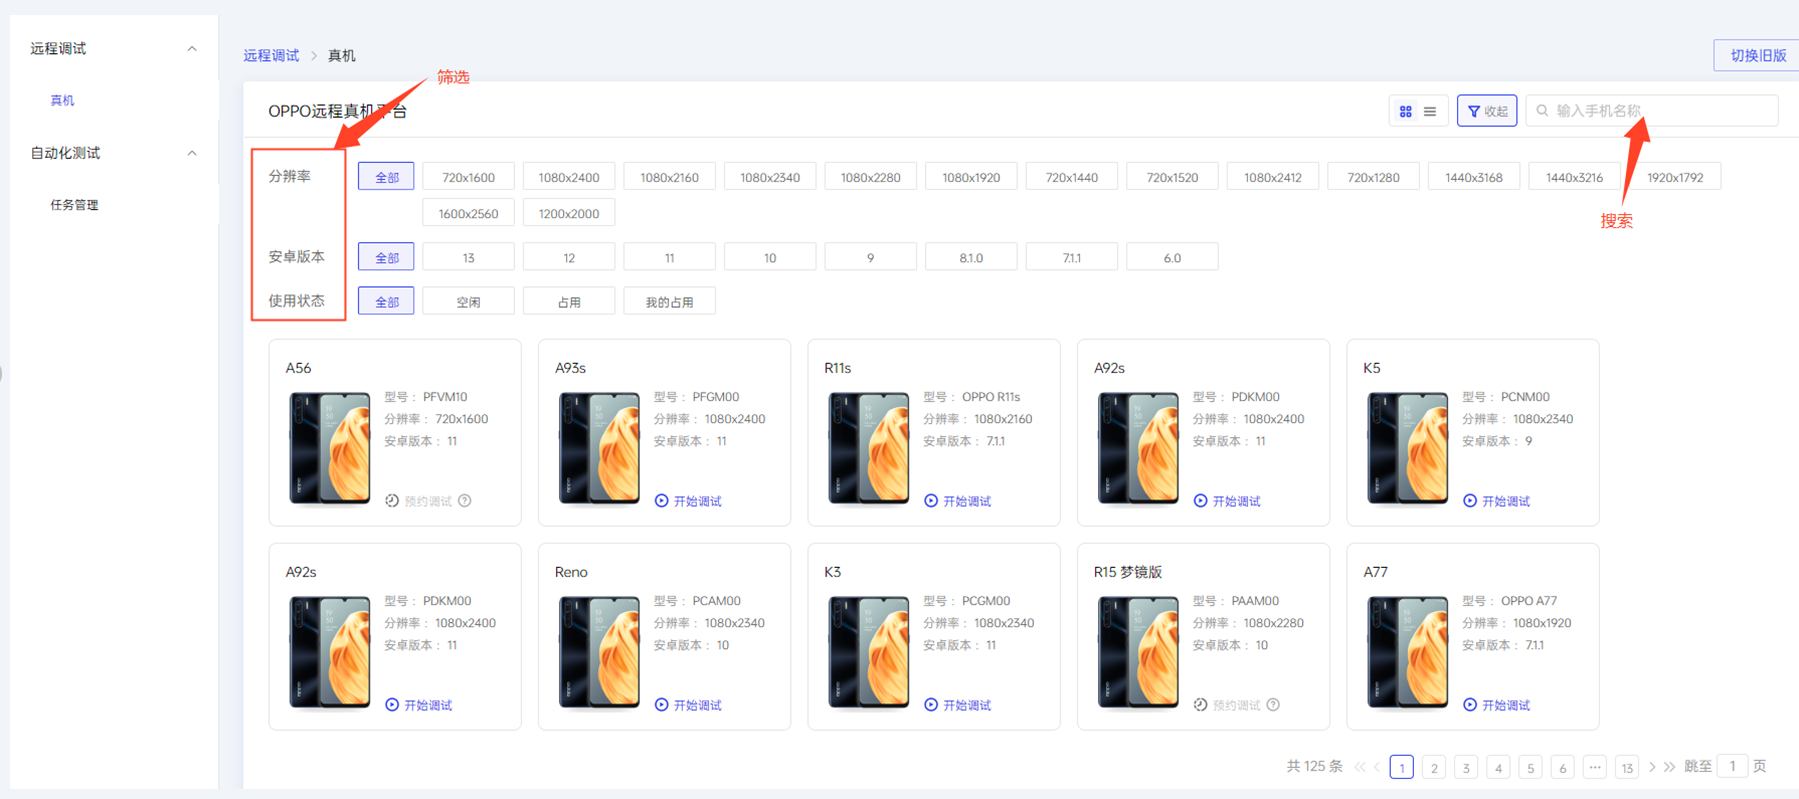Screen dimensions: 1799x799
Task: Click start debug icon for A93s
Action: [x=661, y=501]
